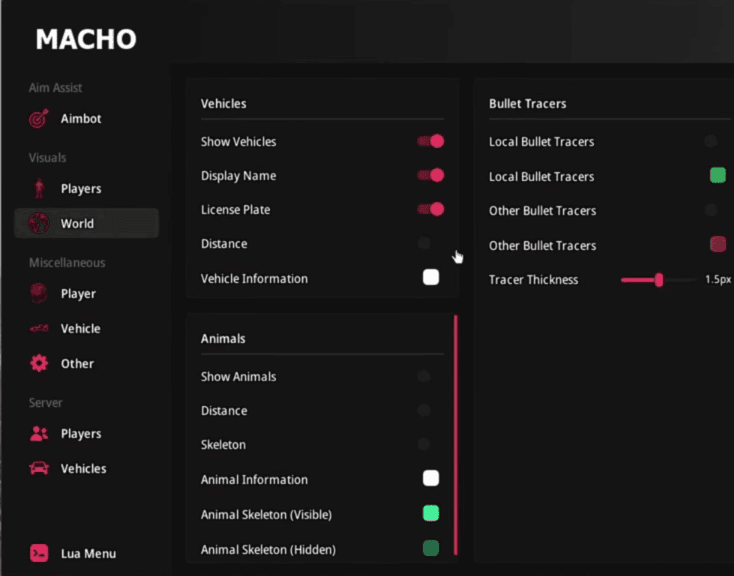Viewport: 734px width, 576px height.
Task: Toggle off vehicle Display Name
Action: click(x=431, y=176)
